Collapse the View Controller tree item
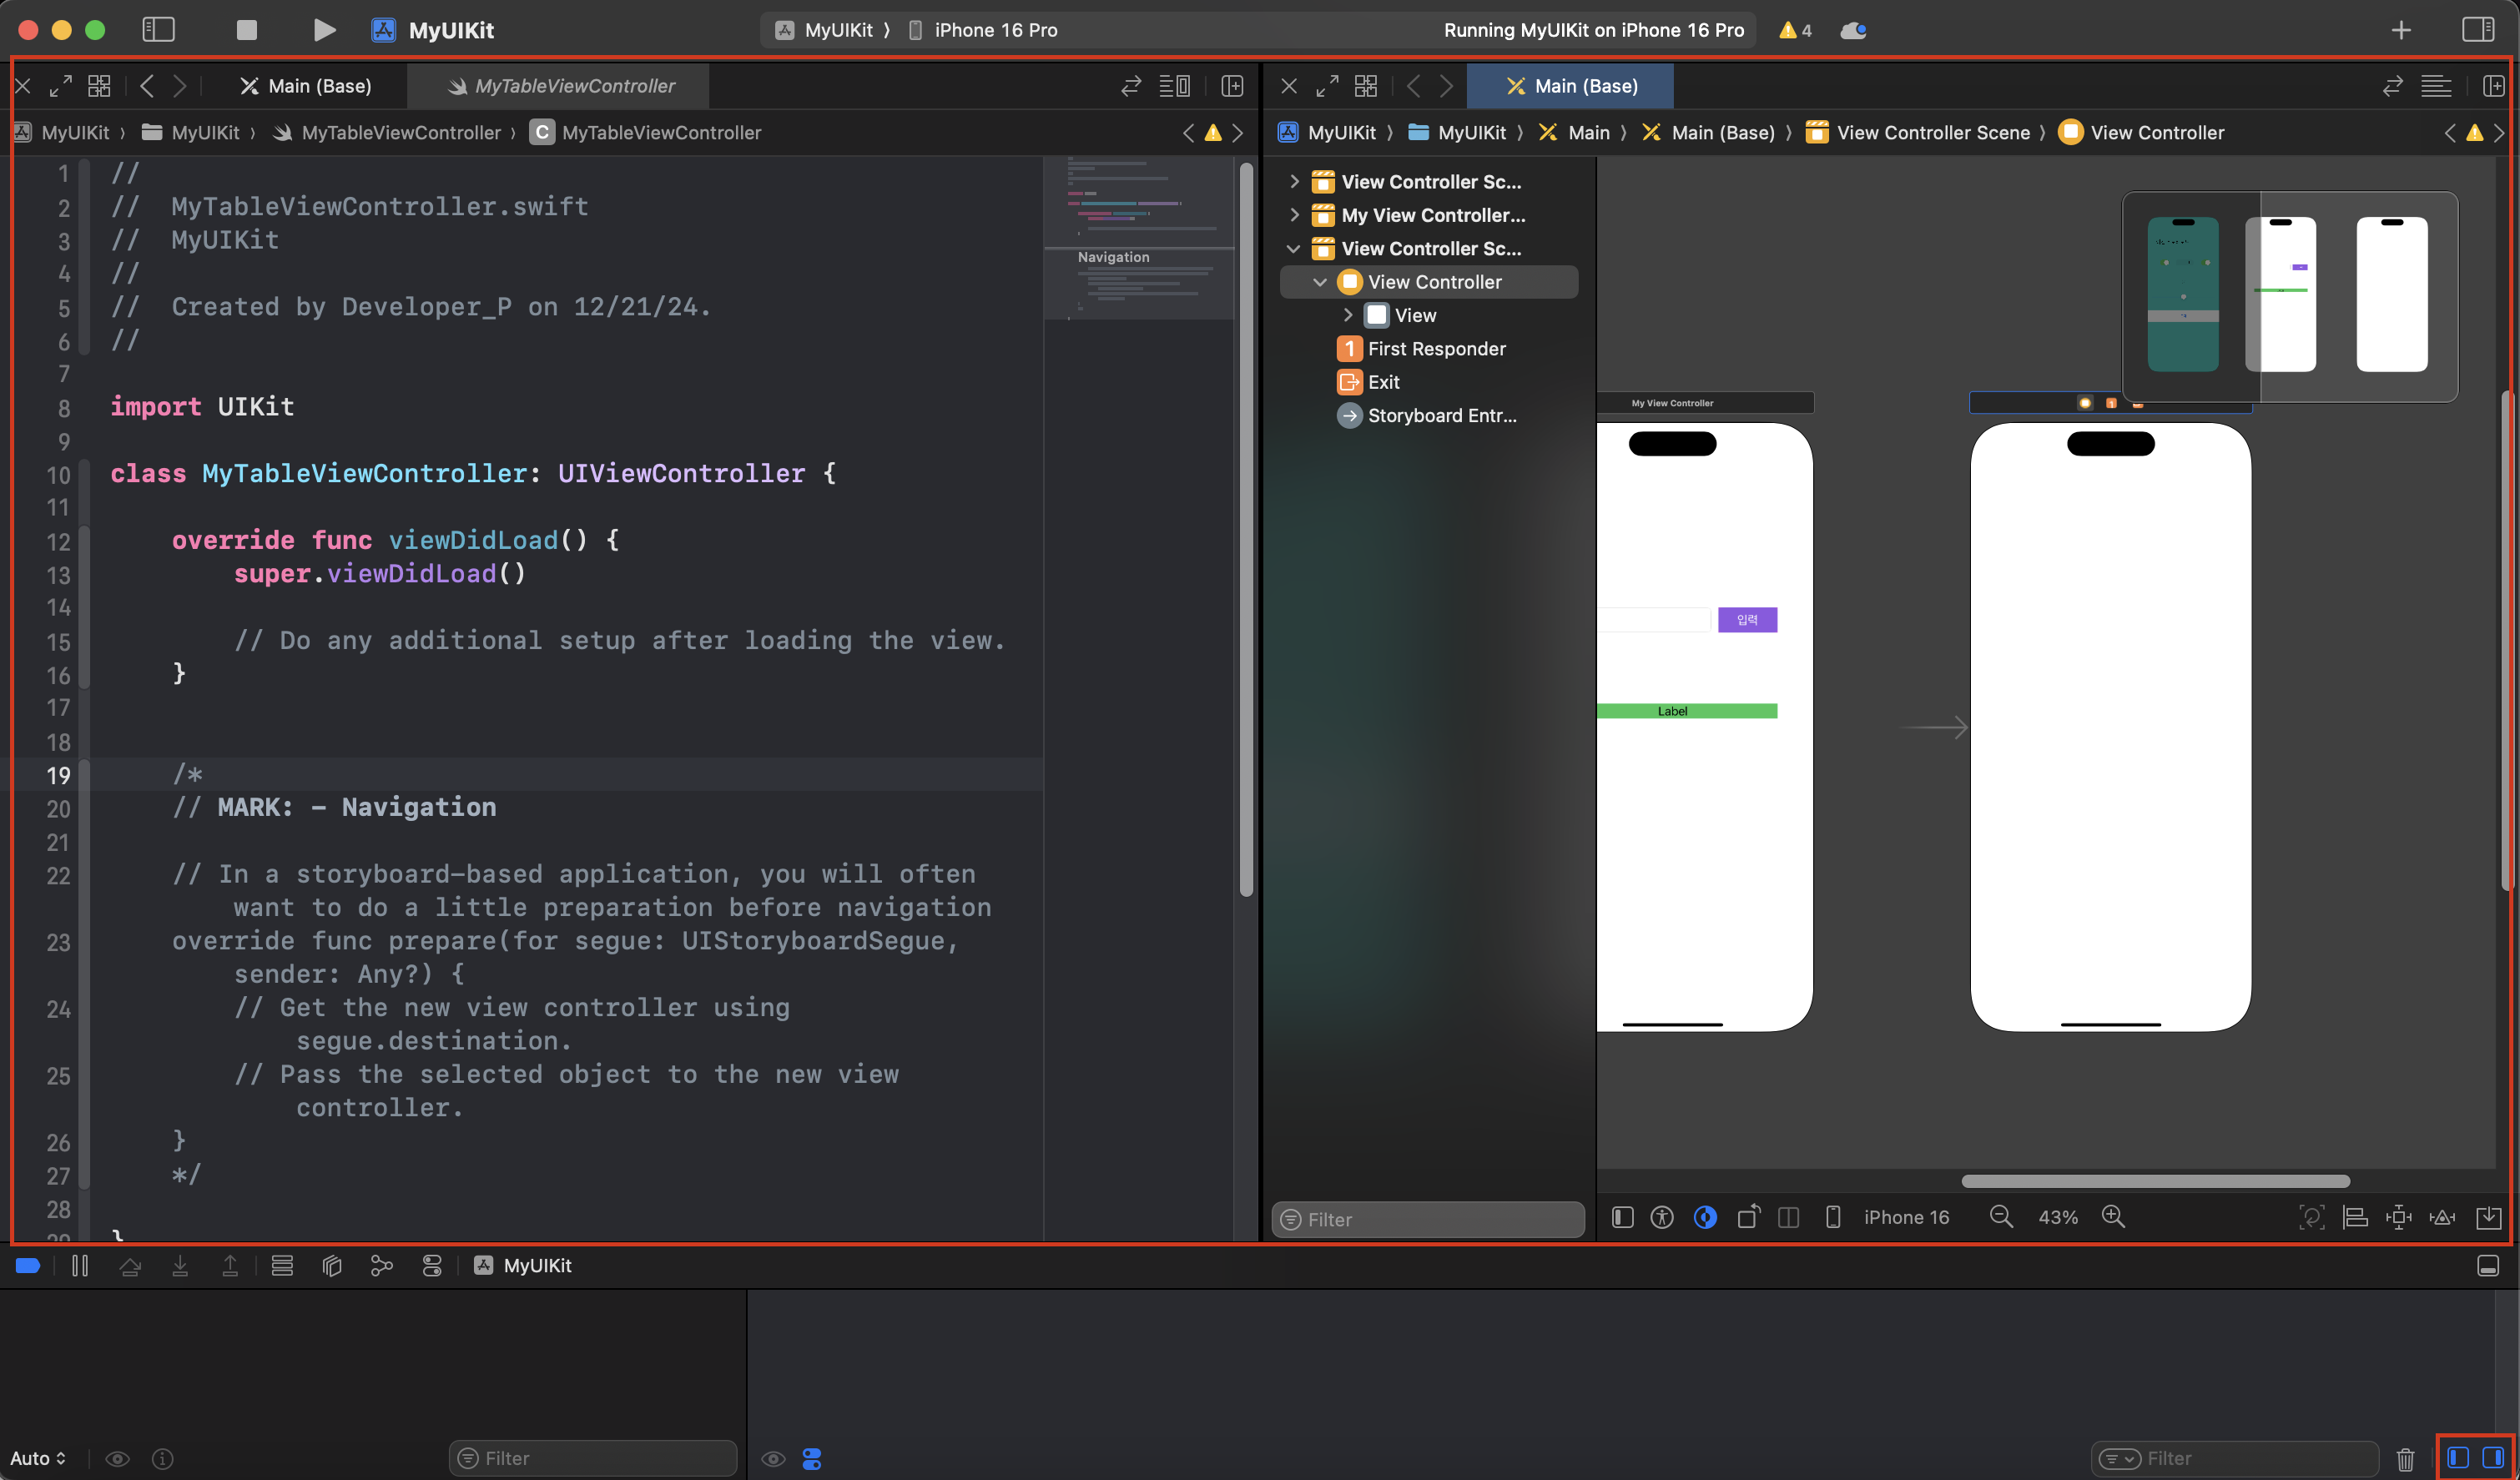Image resolution: width=2520 pixels, height=1480 pixels. [x=1320, y=282]
